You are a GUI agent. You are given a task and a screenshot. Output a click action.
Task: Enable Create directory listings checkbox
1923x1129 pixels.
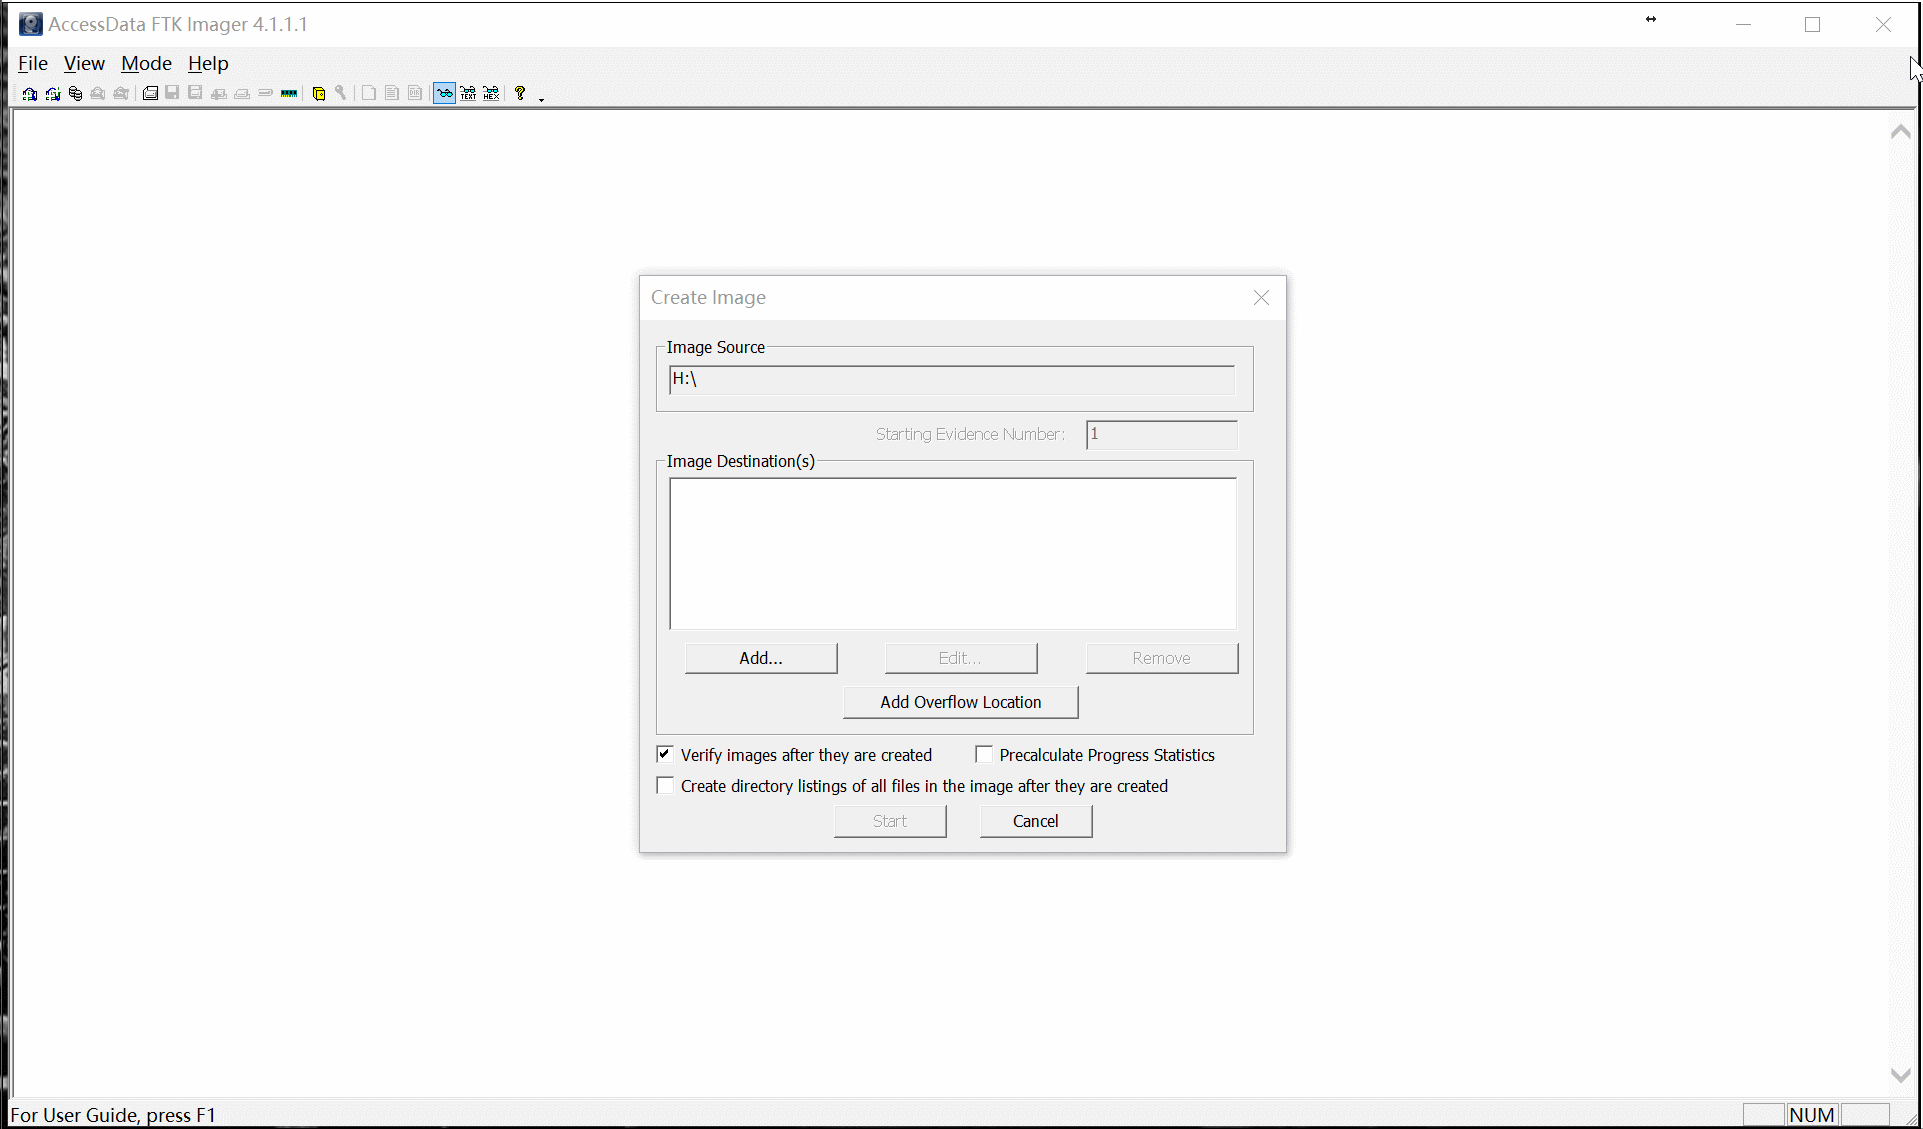[x=664, y=785]
